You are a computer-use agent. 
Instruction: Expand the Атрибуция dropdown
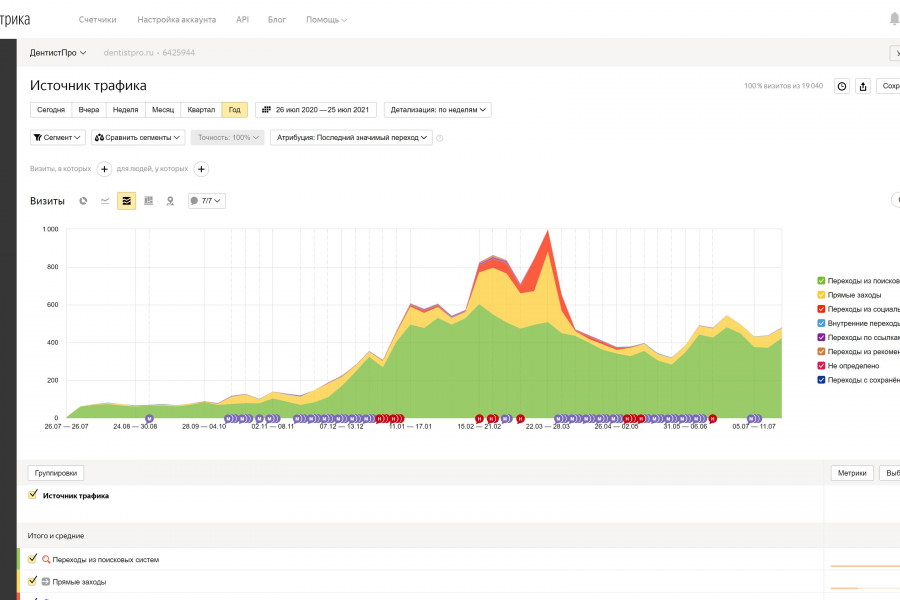[351, 137]
